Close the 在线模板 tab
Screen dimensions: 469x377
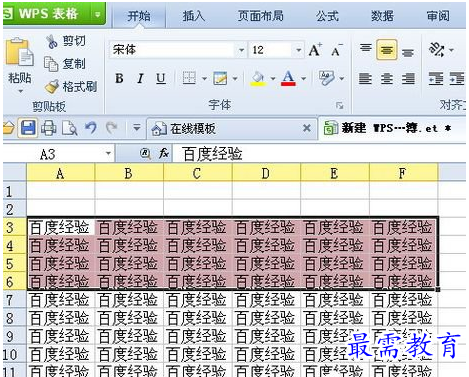click(307, 128)
